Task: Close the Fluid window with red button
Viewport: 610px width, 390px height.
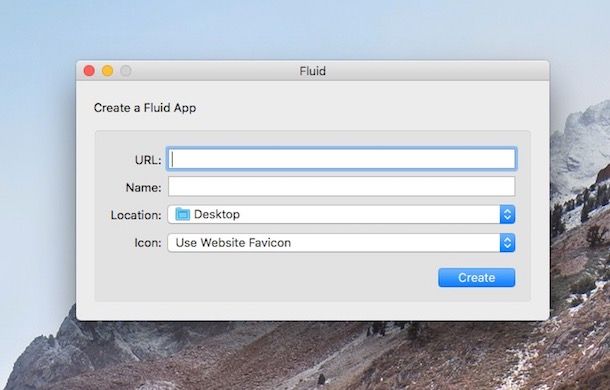Action: [89, 71]
